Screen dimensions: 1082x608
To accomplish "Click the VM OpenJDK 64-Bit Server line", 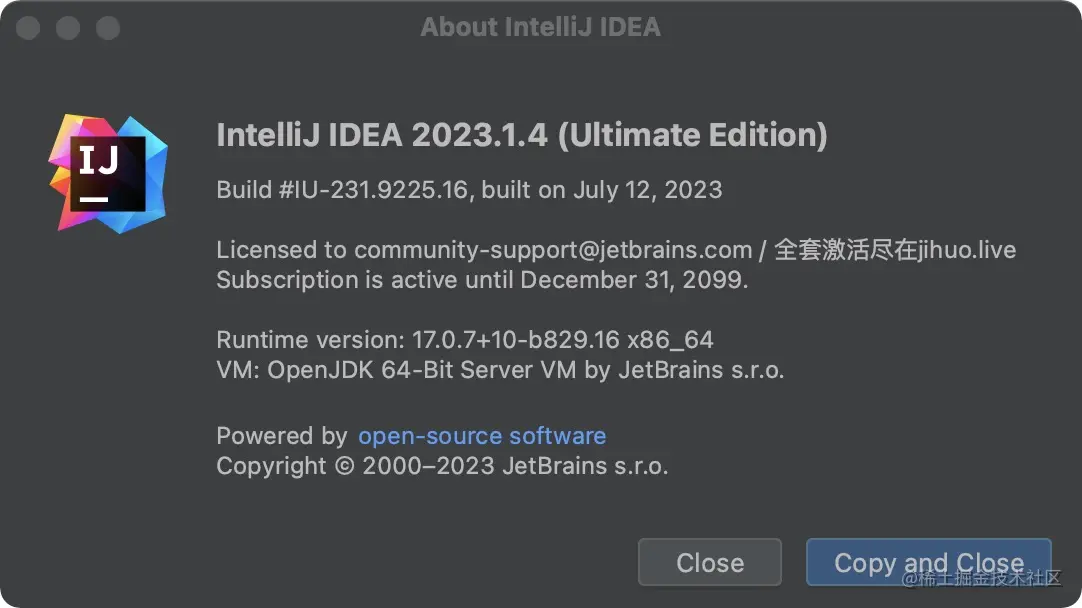I will 500,370.
